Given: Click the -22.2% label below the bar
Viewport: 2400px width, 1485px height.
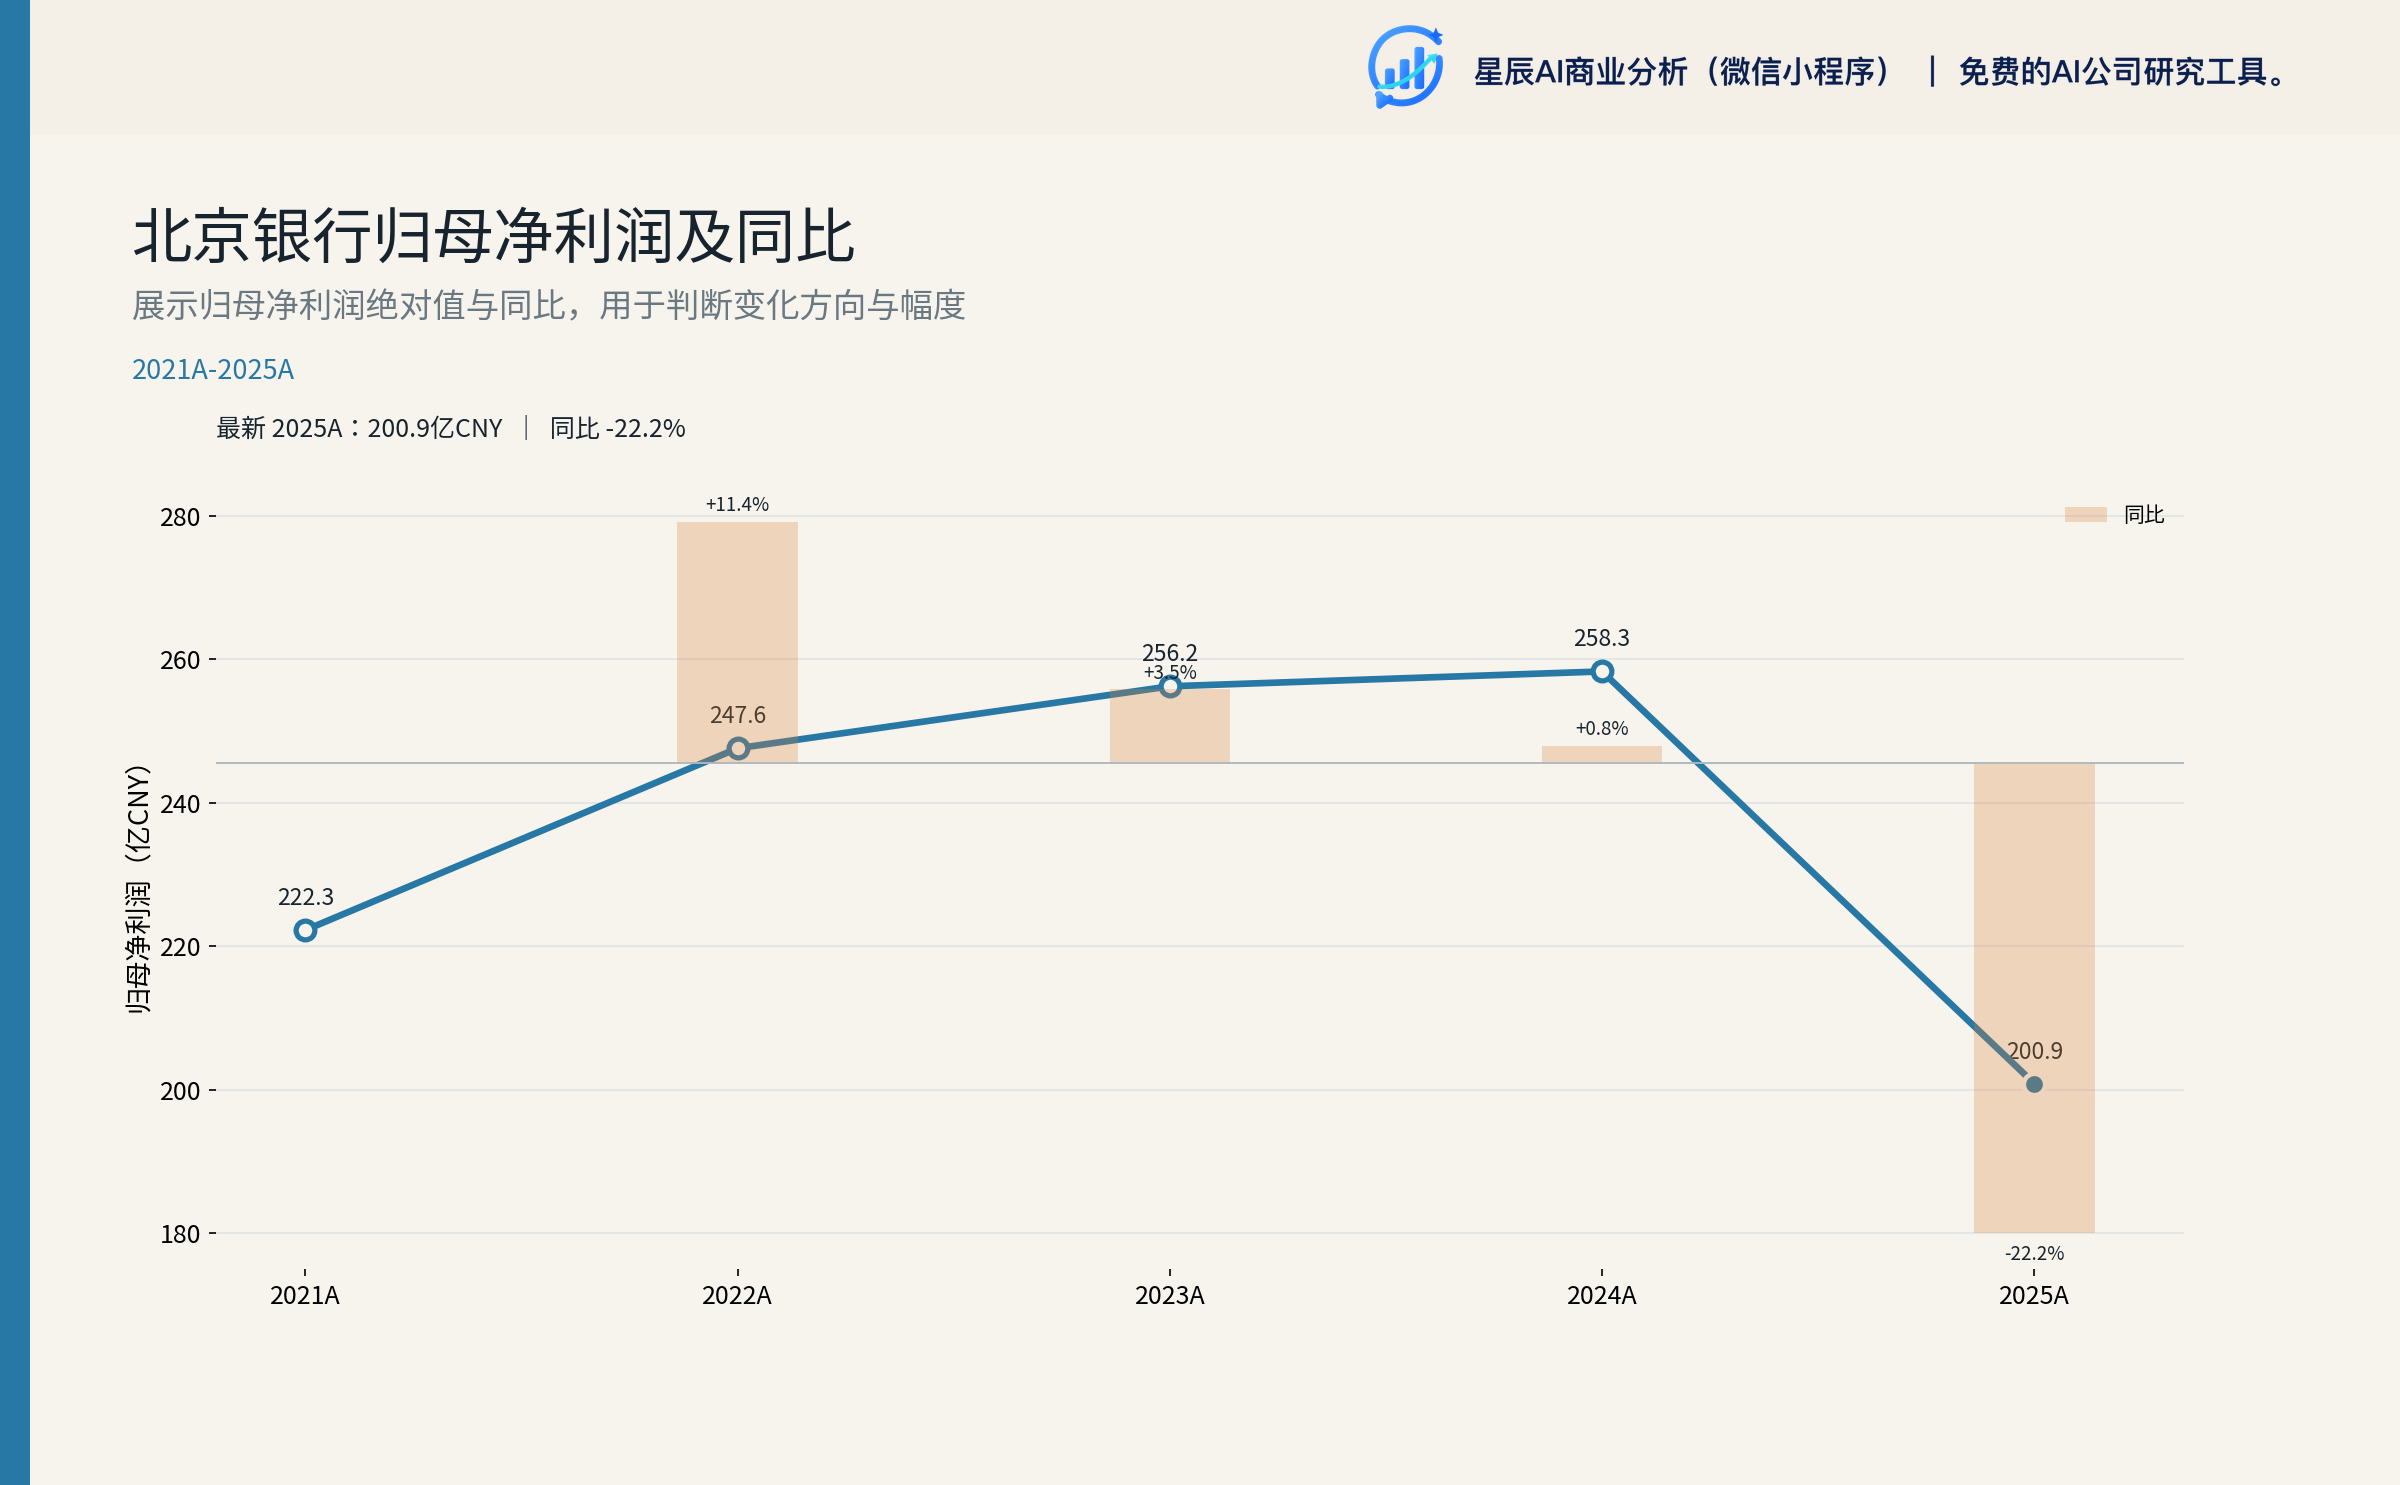Looking at the screenshot, I should (2034, 1253).
